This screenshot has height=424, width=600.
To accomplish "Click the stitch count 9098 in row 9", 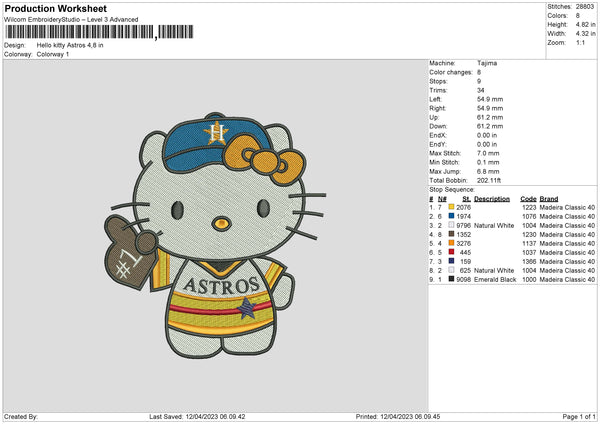I will pyautogui.click(x=463, y=280).
